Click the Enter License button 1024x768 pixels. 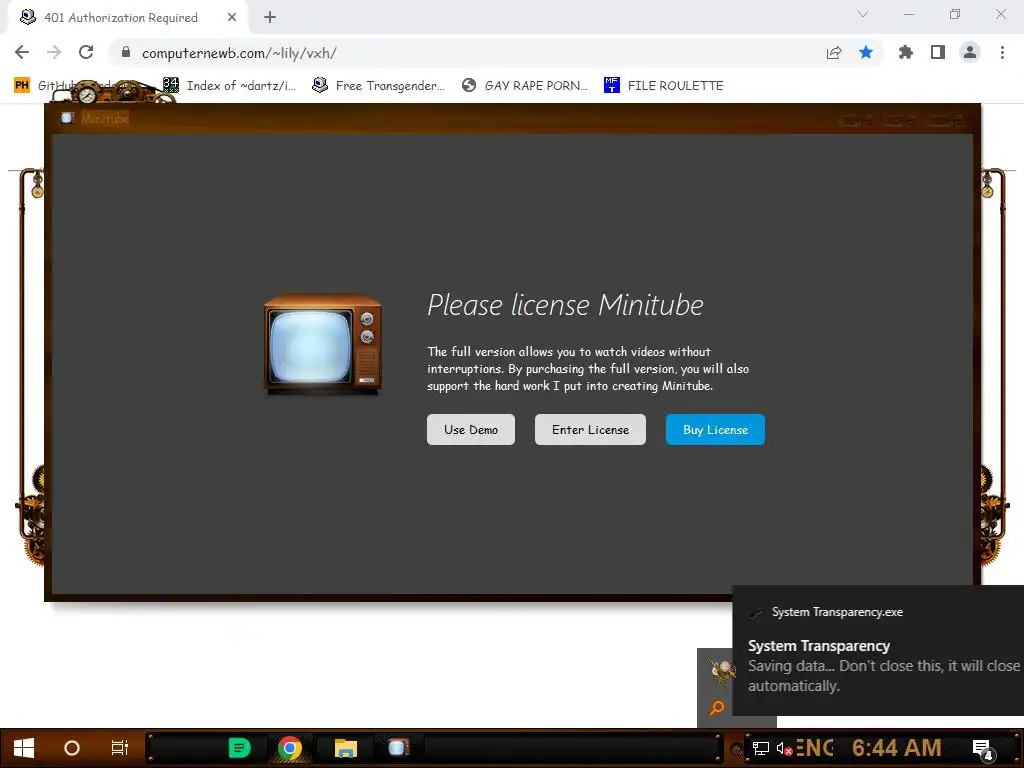590,430
